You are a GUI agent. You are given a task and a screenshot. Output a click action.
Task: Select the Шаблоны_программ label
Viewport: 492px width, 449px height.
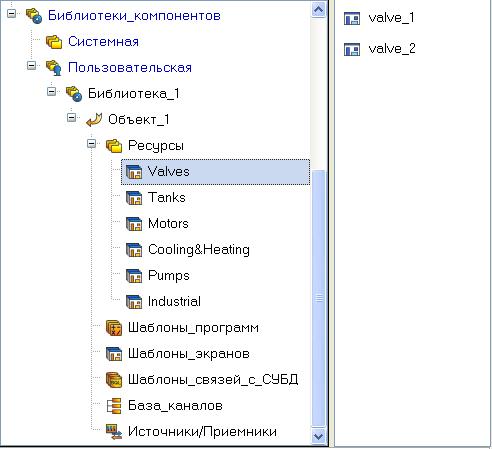click(193, 328)
